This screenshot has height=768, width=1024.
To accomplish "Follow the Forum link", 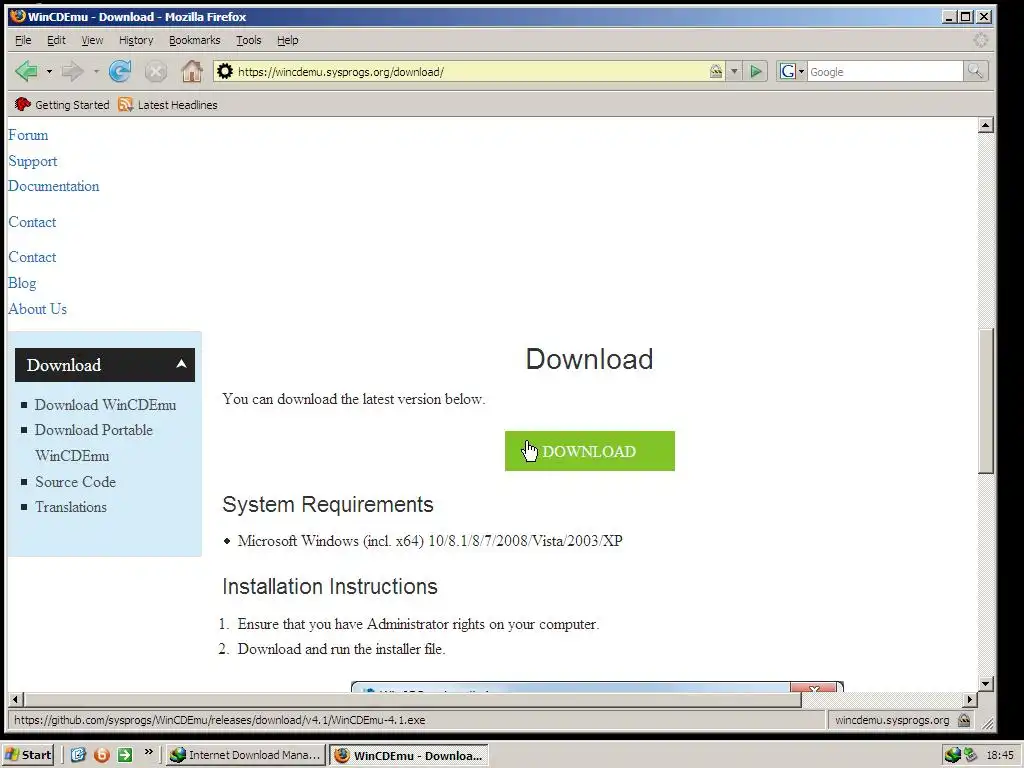I will 28,135.
